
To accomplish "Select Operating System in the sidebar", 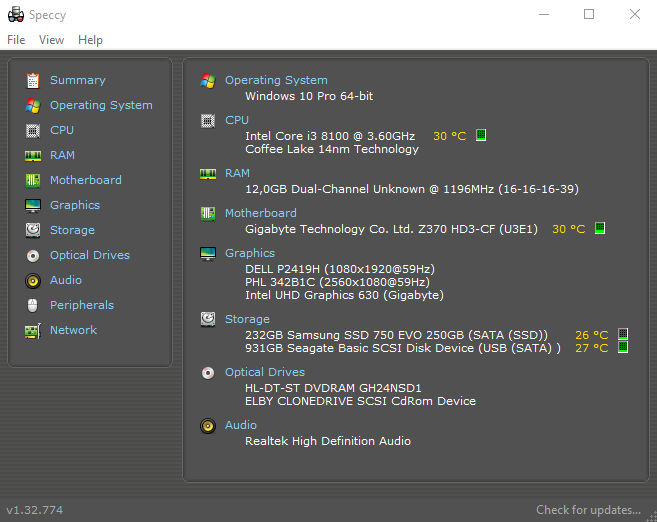I will (x=101, y=105).
